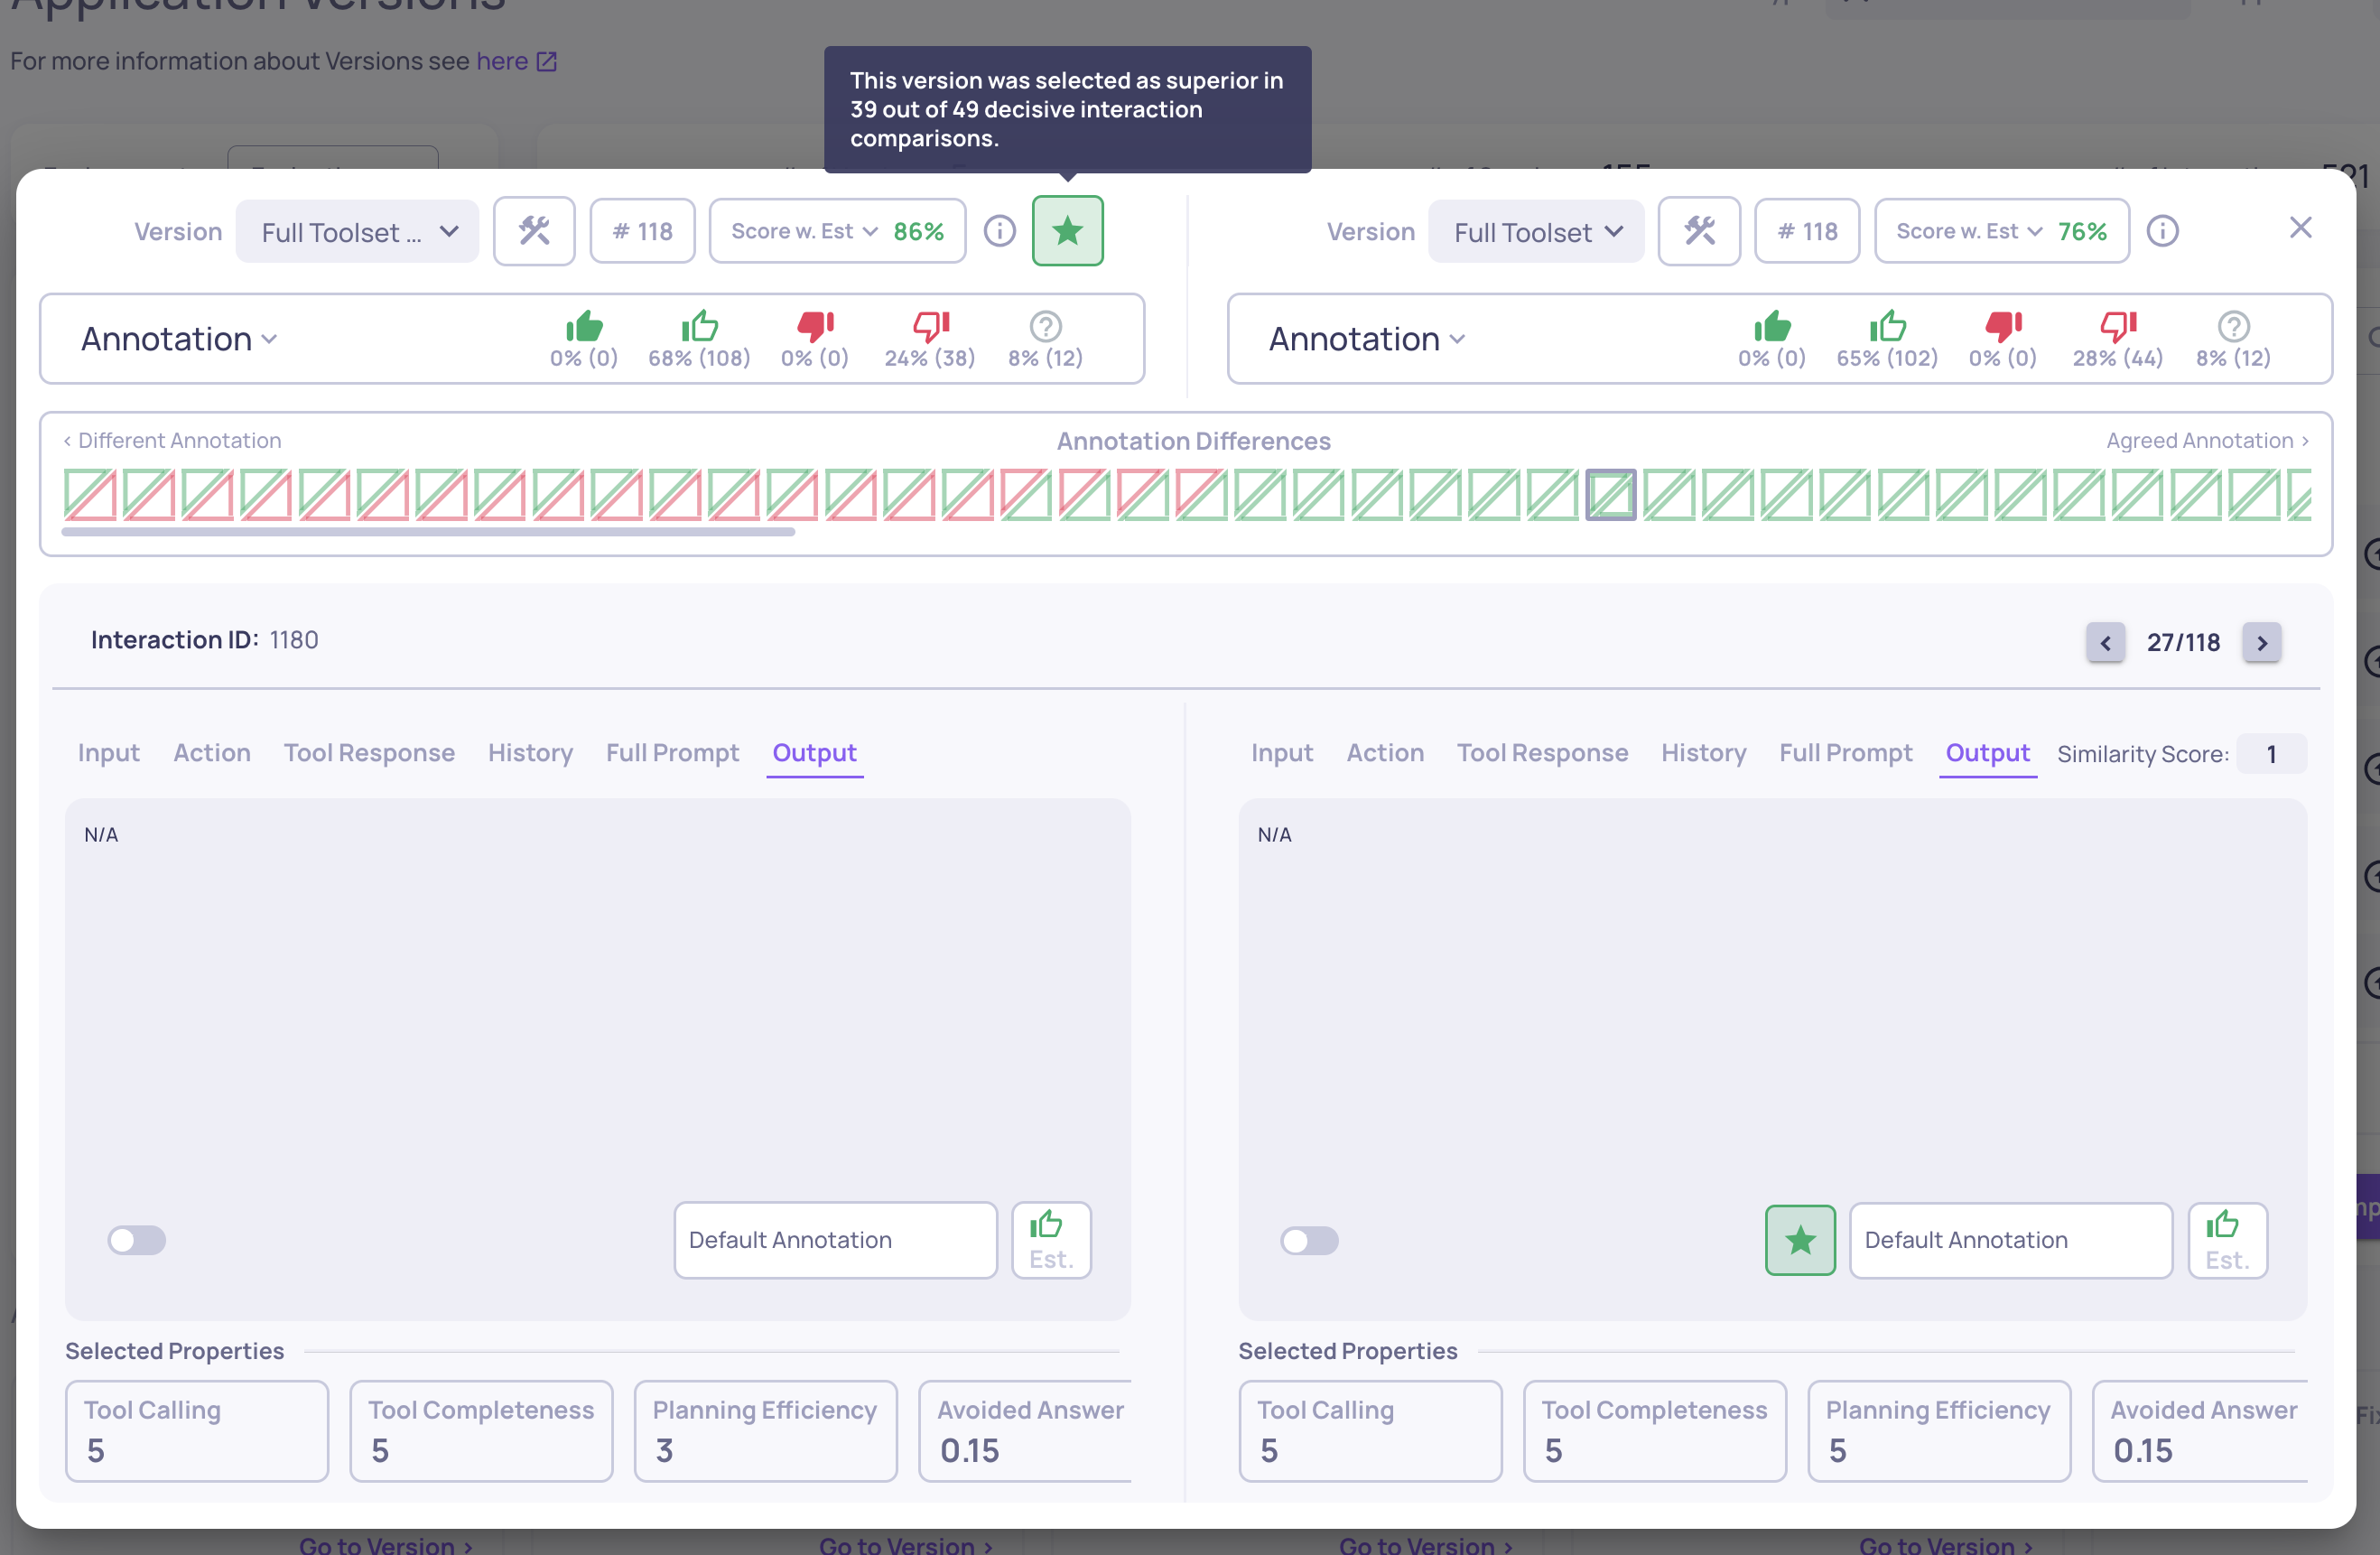
Task: Close the comparison dialog with X
Action: coord(2300,228)
